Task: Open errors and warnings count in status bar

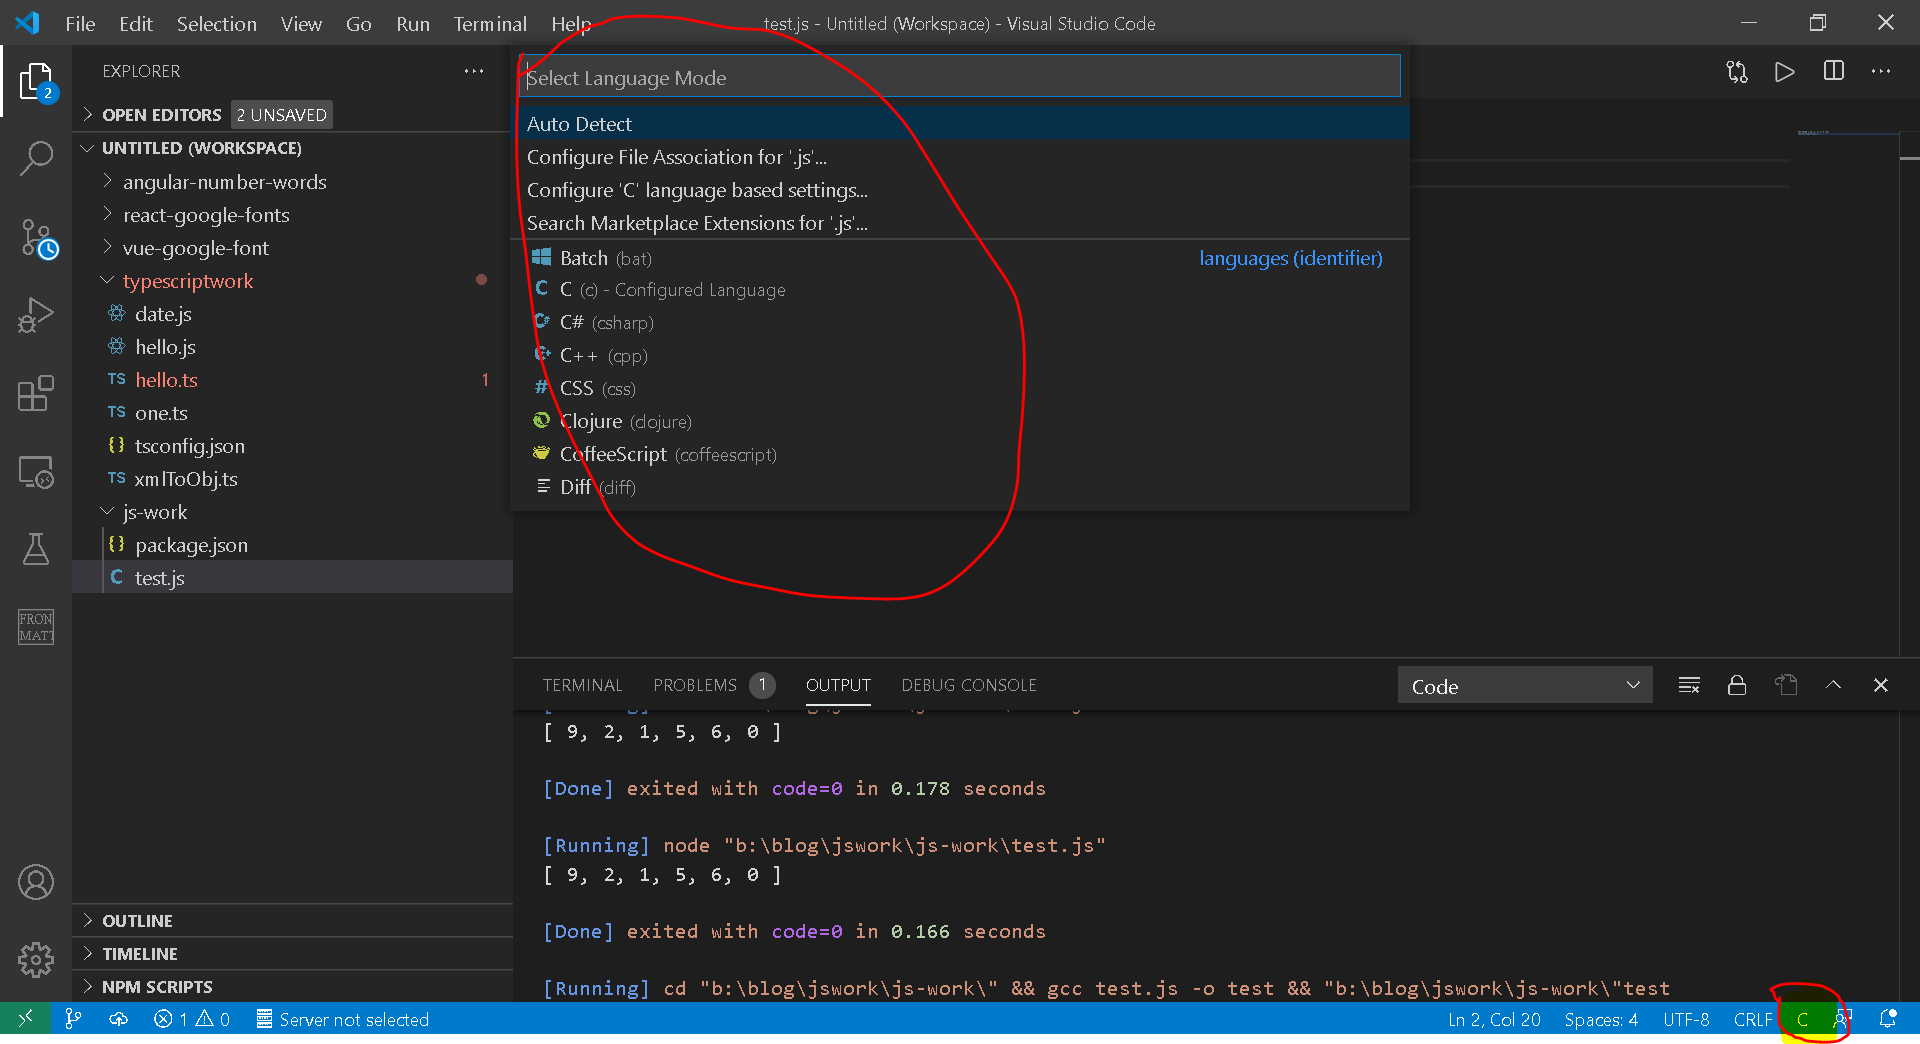Action: (192, 1019)
